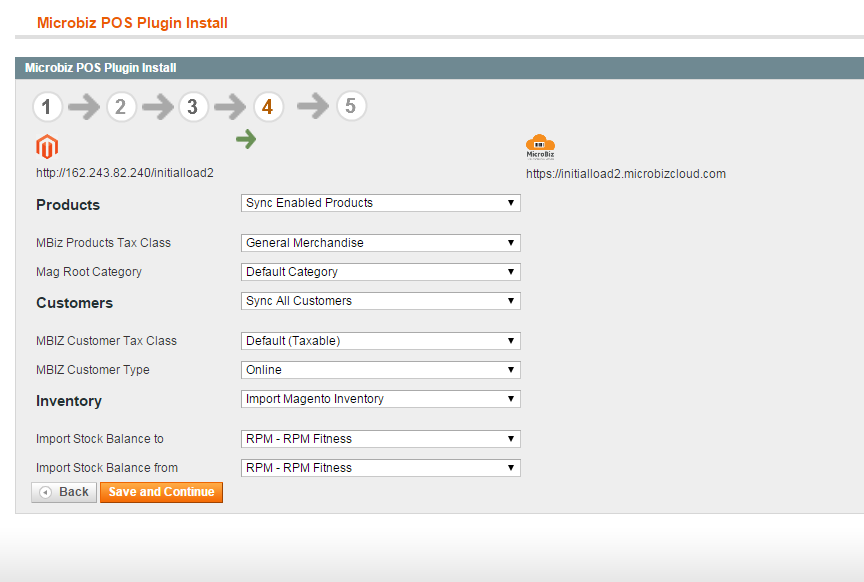Viewport: 864px width, 582px height.
Task: Click the Customers section label
Action: click(74, 303)
